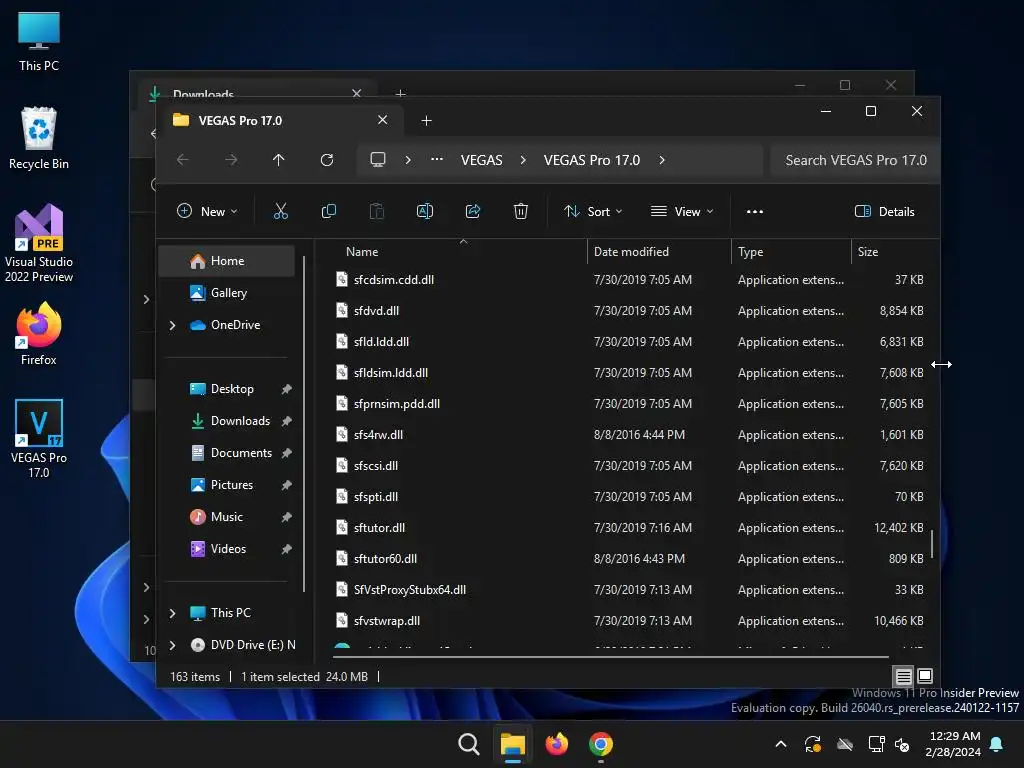
Task: Click the Share icon in toolbar
Action: coord(473,211)
